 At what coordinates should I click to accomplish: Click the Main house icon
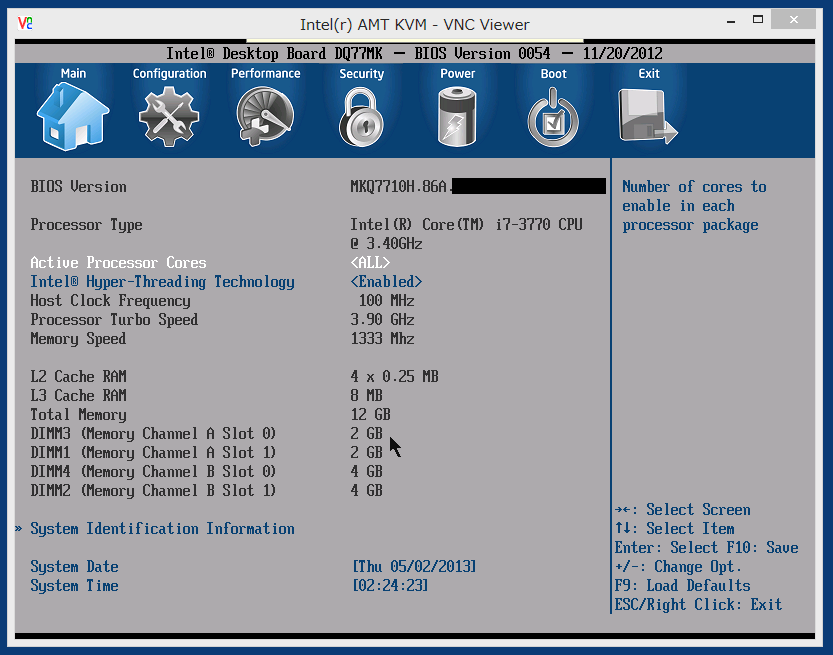[x=73, y=117]
